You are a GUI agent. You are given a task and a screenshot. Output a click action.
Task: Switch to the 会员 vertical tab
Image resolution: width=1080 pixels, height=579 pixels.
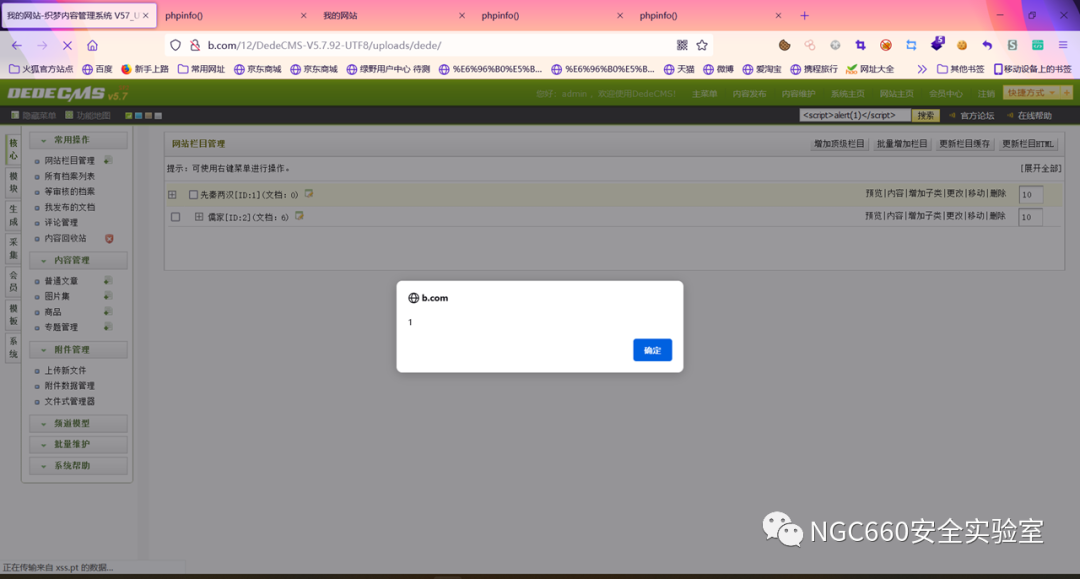tap(13, 282)
